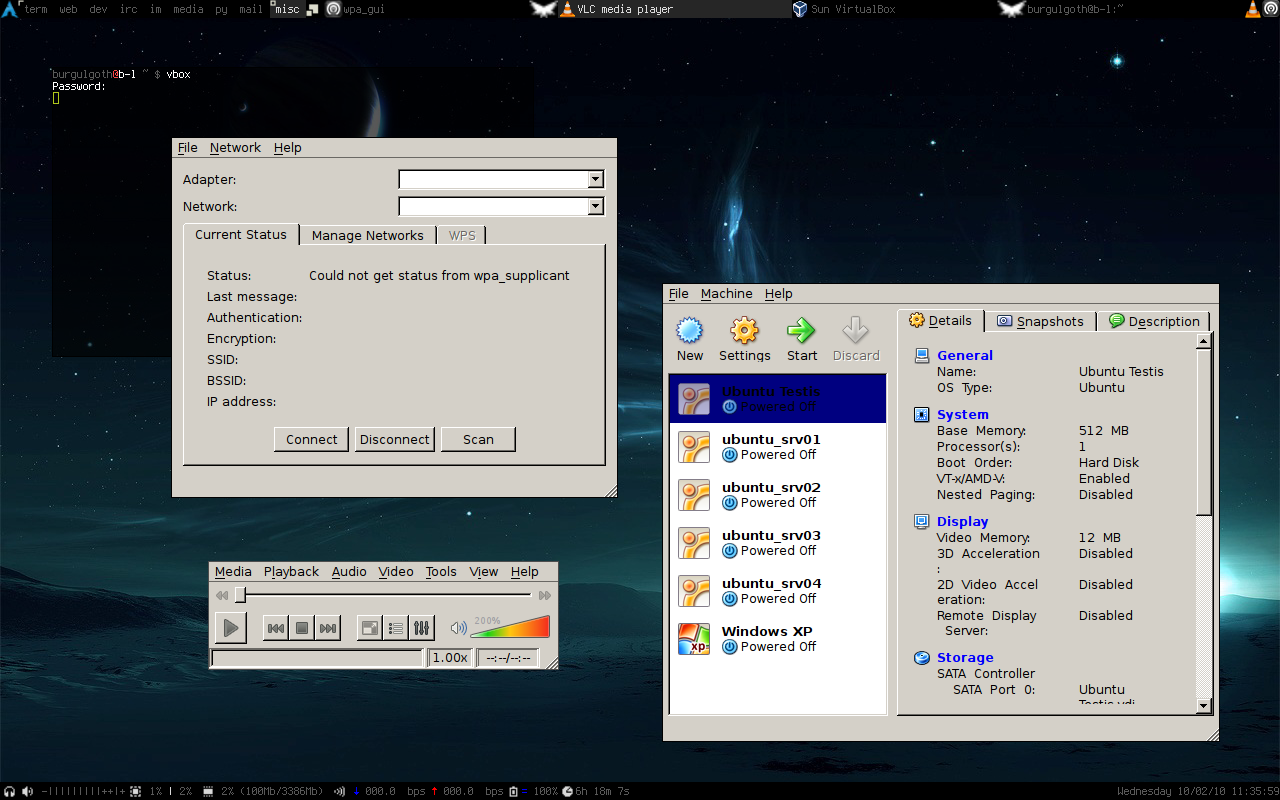Screen dimensions: 1280x800
Task: Select the ubuntu_srv02 machine
Action: click(x=777, y=495)
